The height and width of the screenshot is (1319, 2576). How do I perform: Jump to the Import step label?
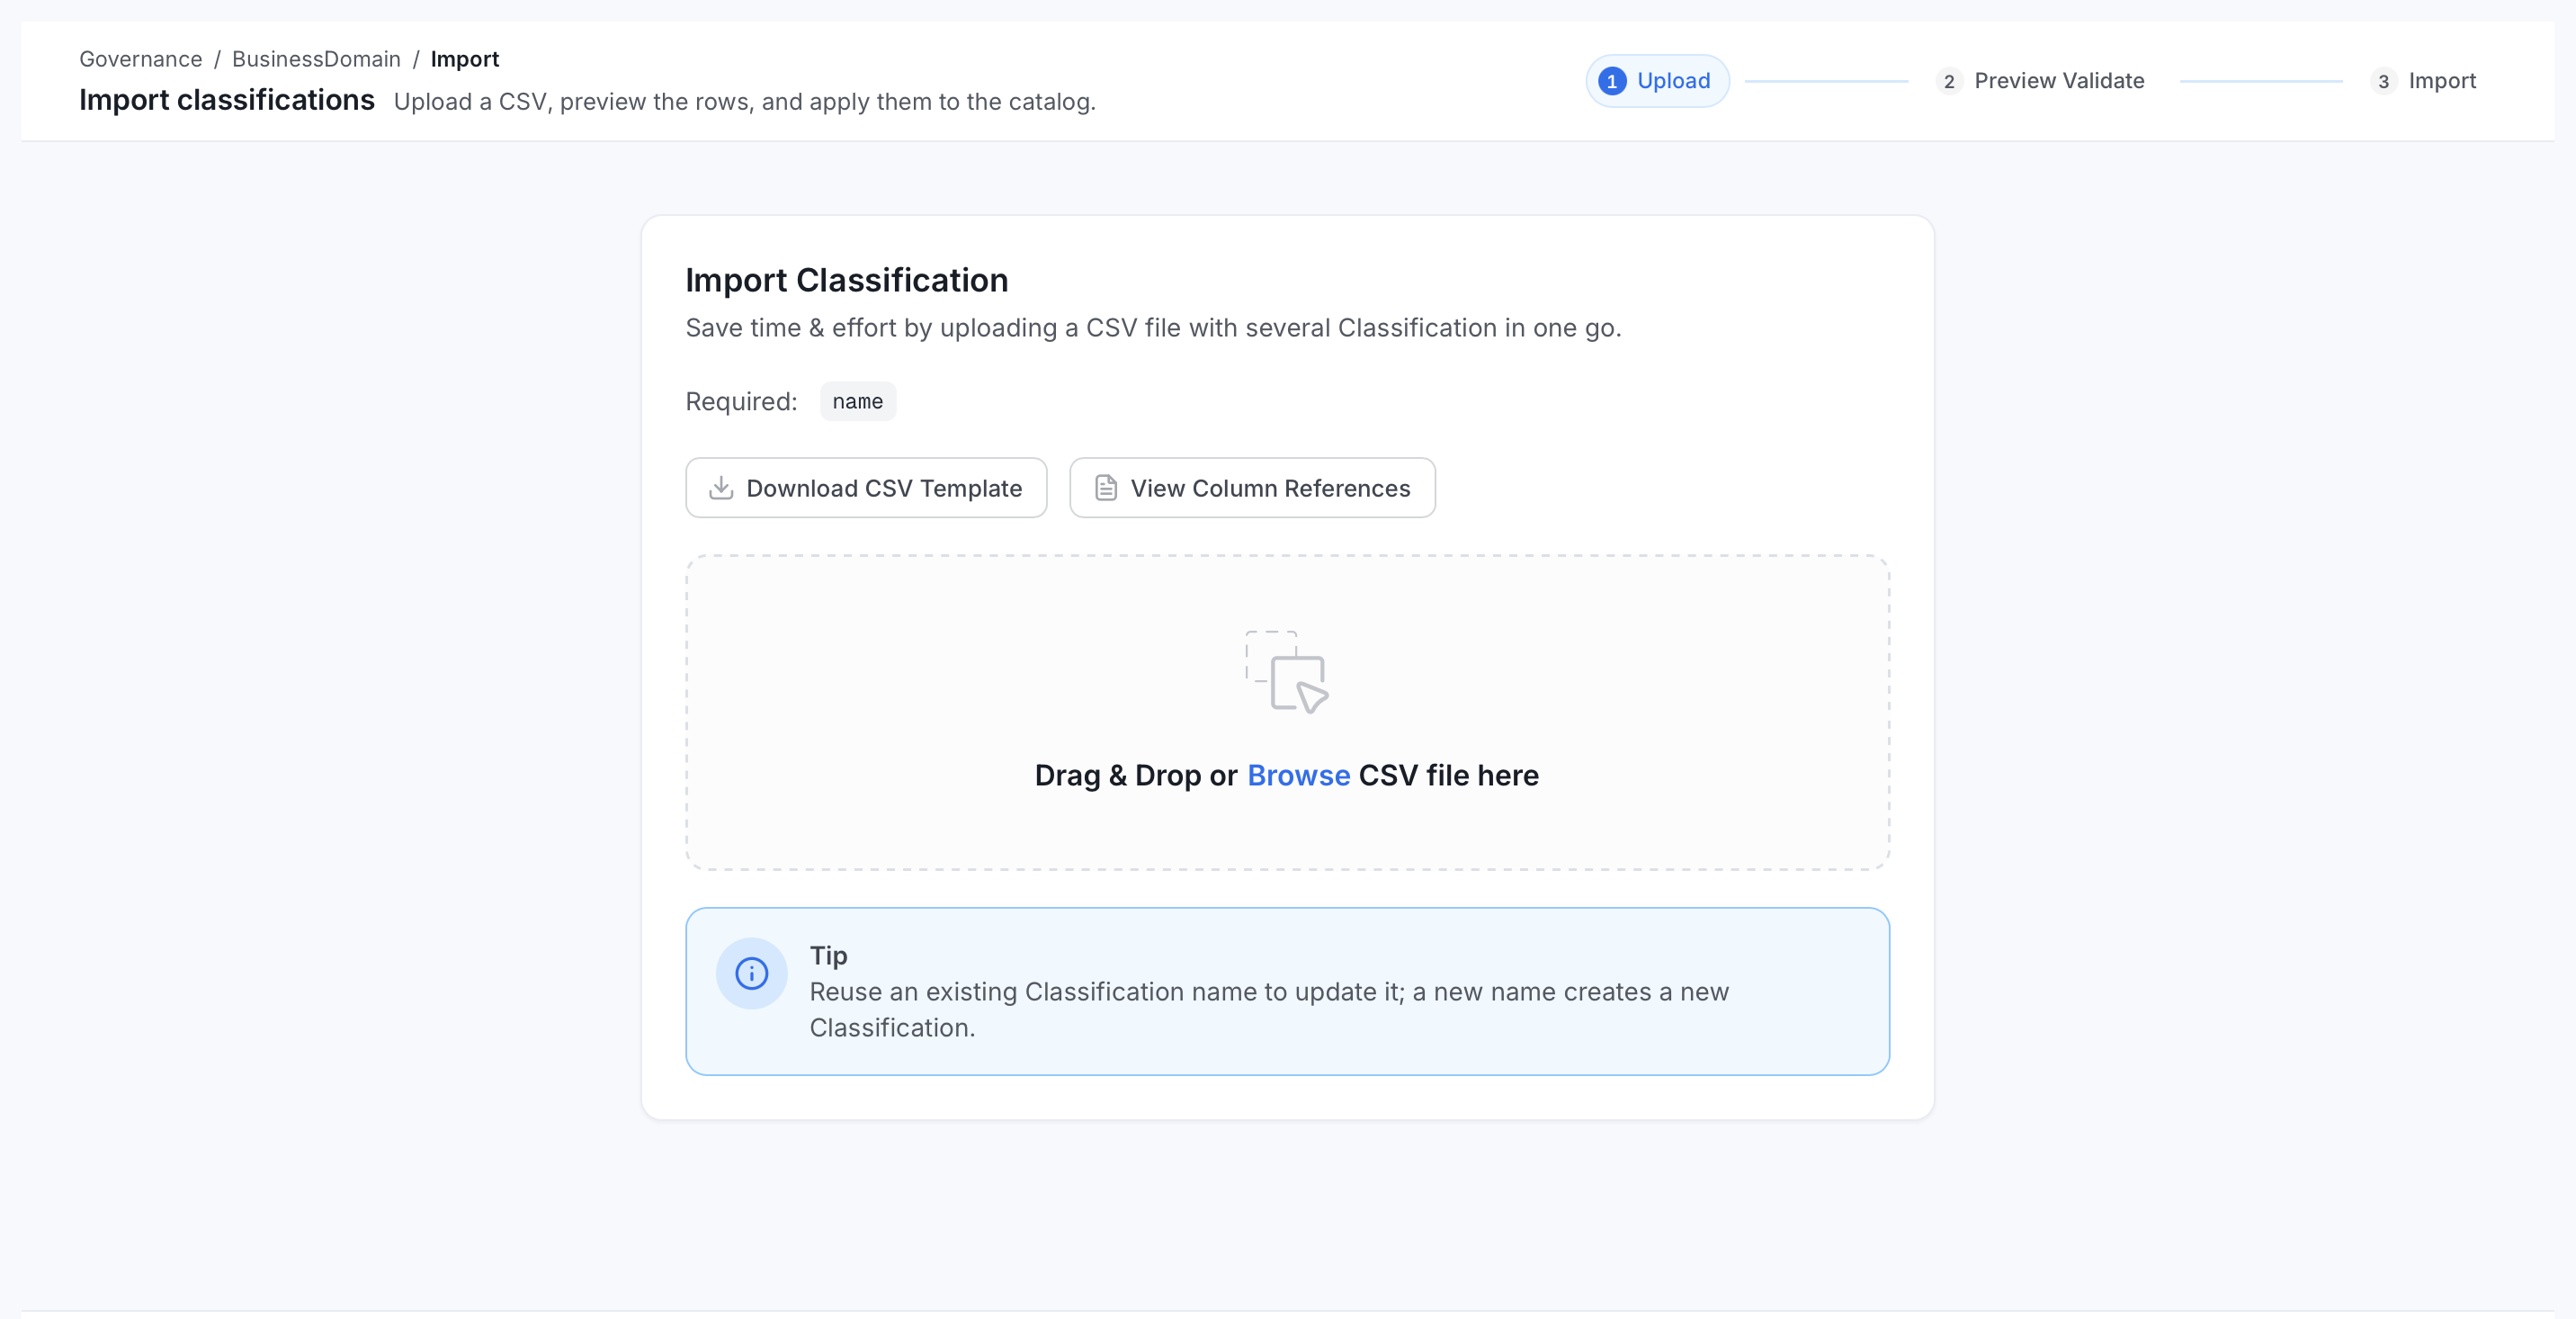pos(2442,81)
